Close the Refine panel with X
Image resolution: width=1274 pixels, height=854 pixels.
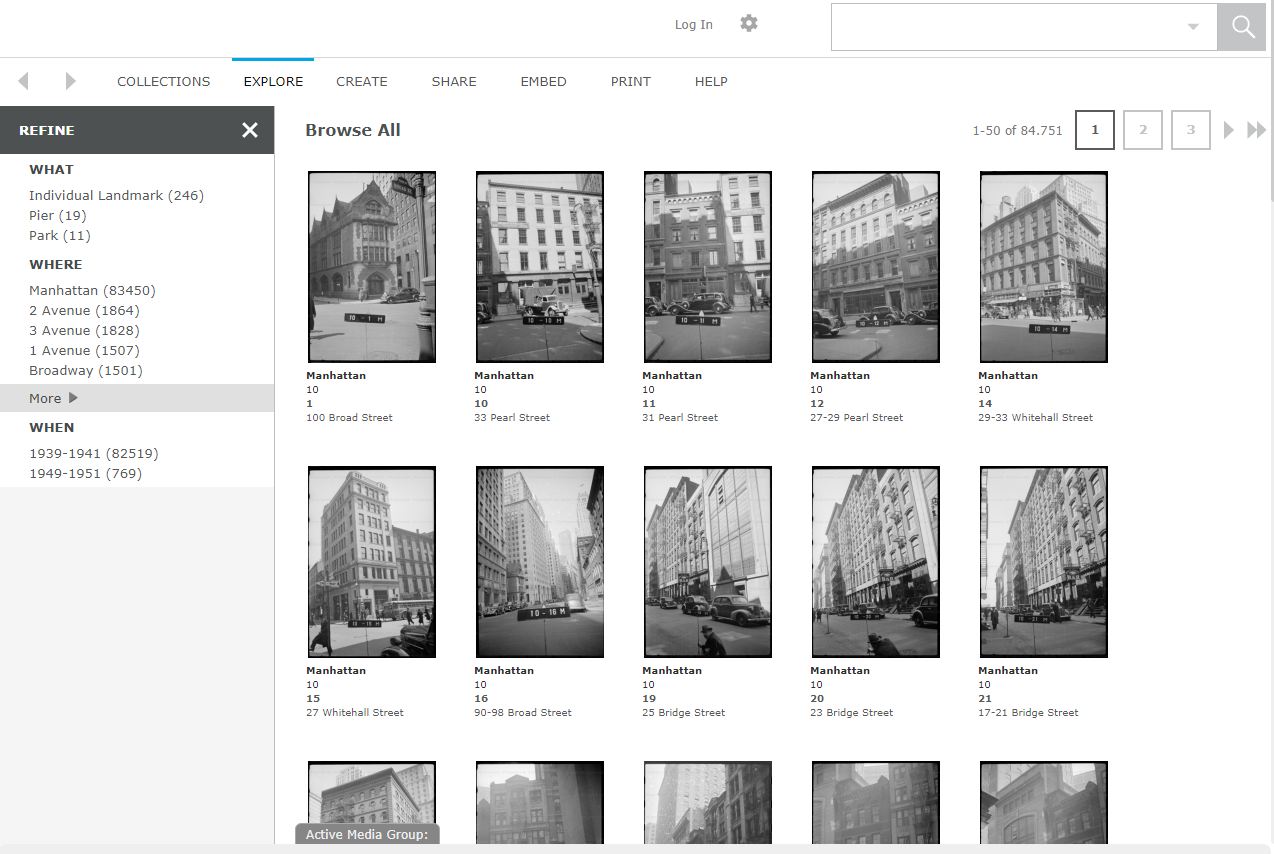[x=250, y=130]
